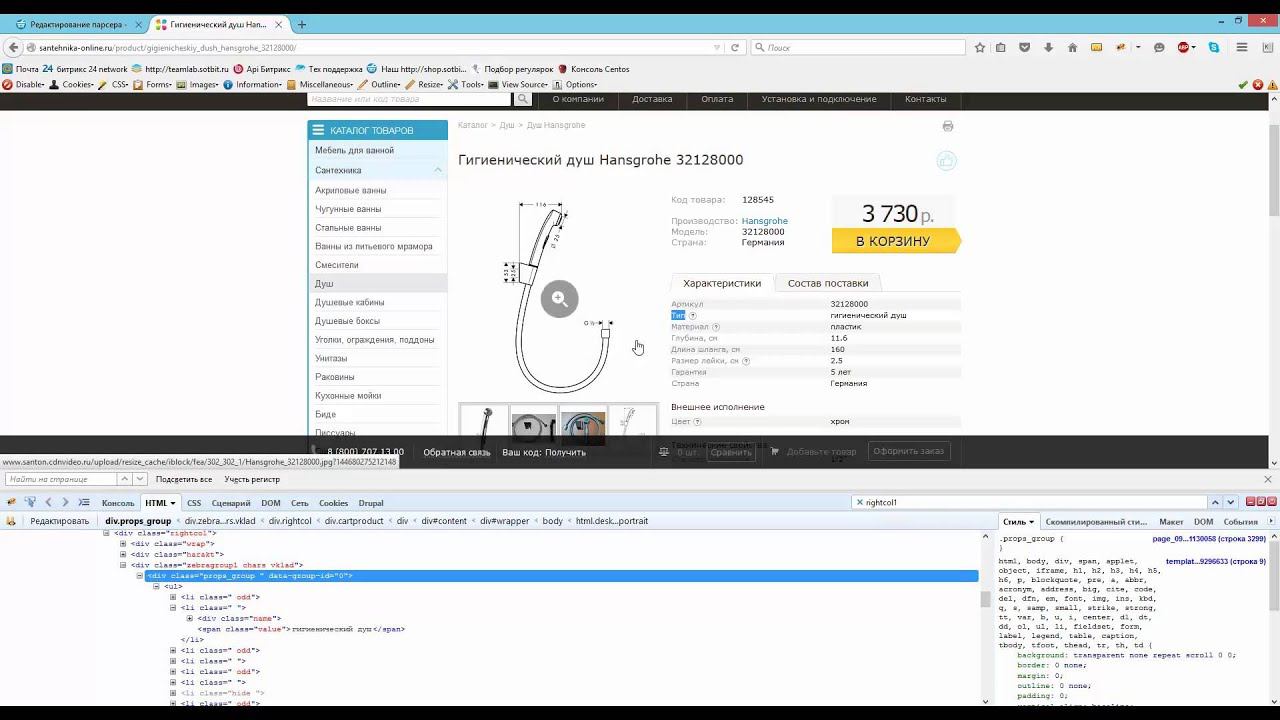Open the Web Developer 'View Source' menu
The width and height of the screenshot is (1280, 720).
520,85
